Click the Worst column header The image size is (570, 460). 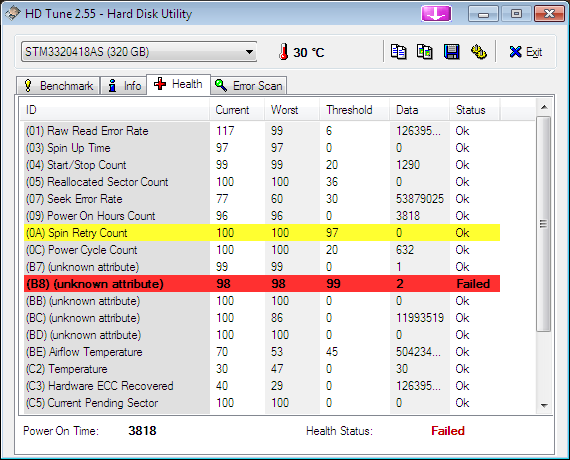coord(292,110)
